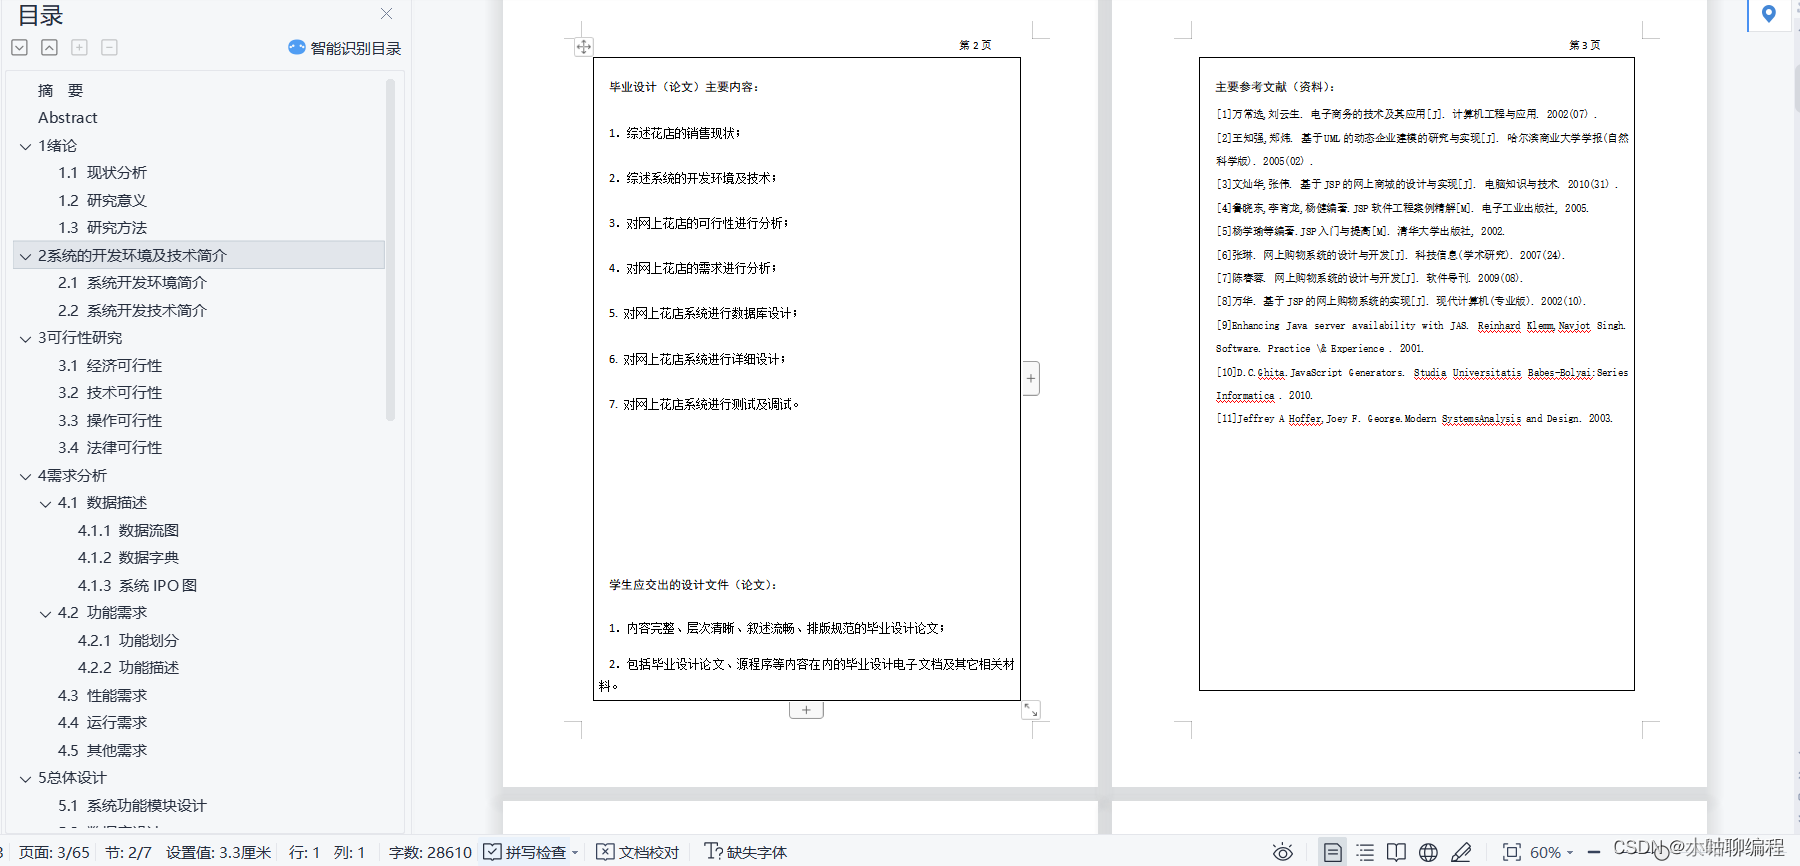Screen dimensions: 1800x866
Task: Click the table move handle on page 2
Action: pos(584,46)
